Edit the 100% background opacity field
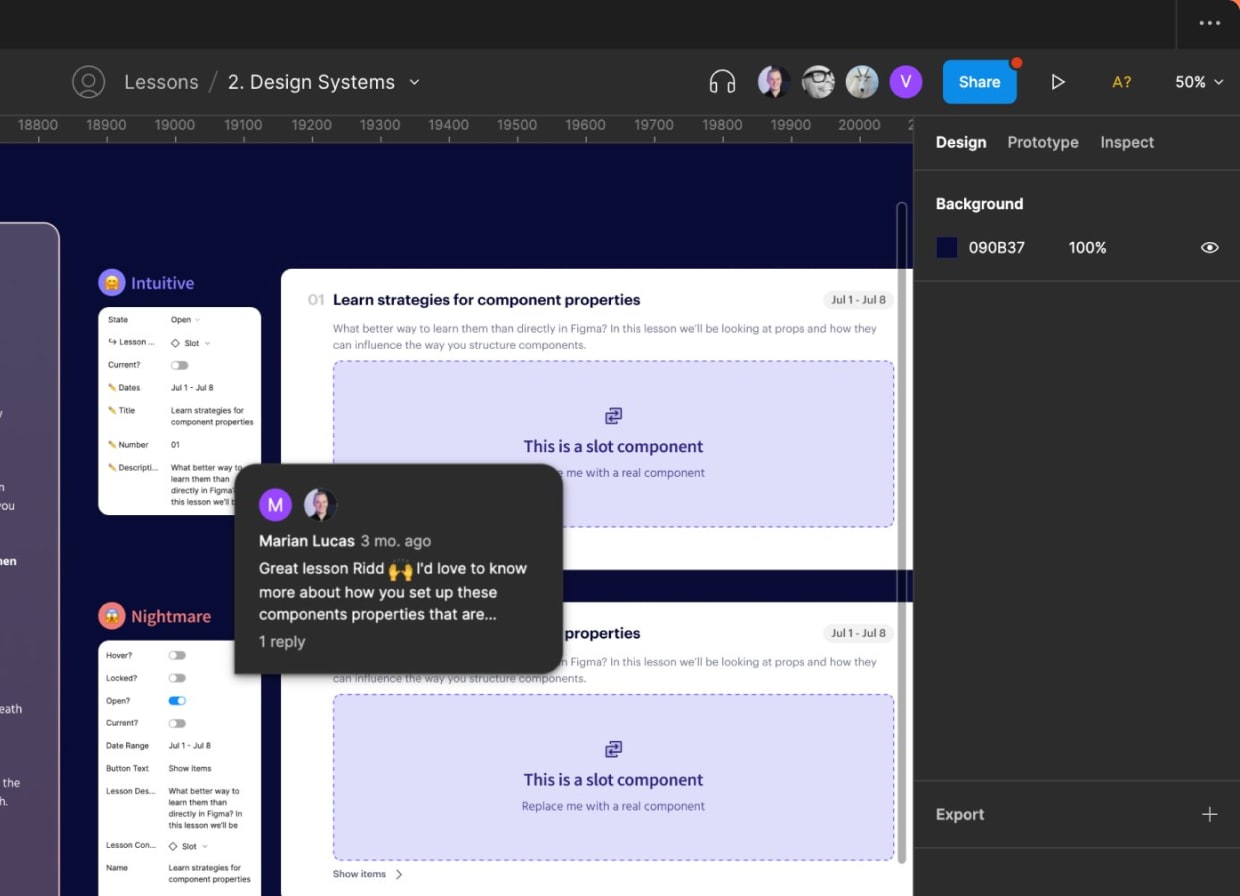Screen dimensions: 1240x896 [x=1087, y=247]
